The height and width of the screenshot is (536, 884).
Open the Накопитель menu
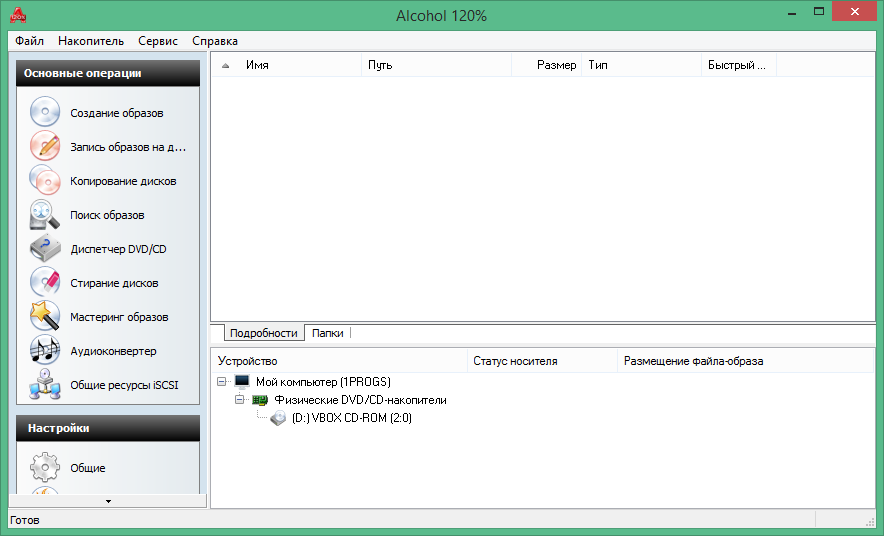(91, 41)
